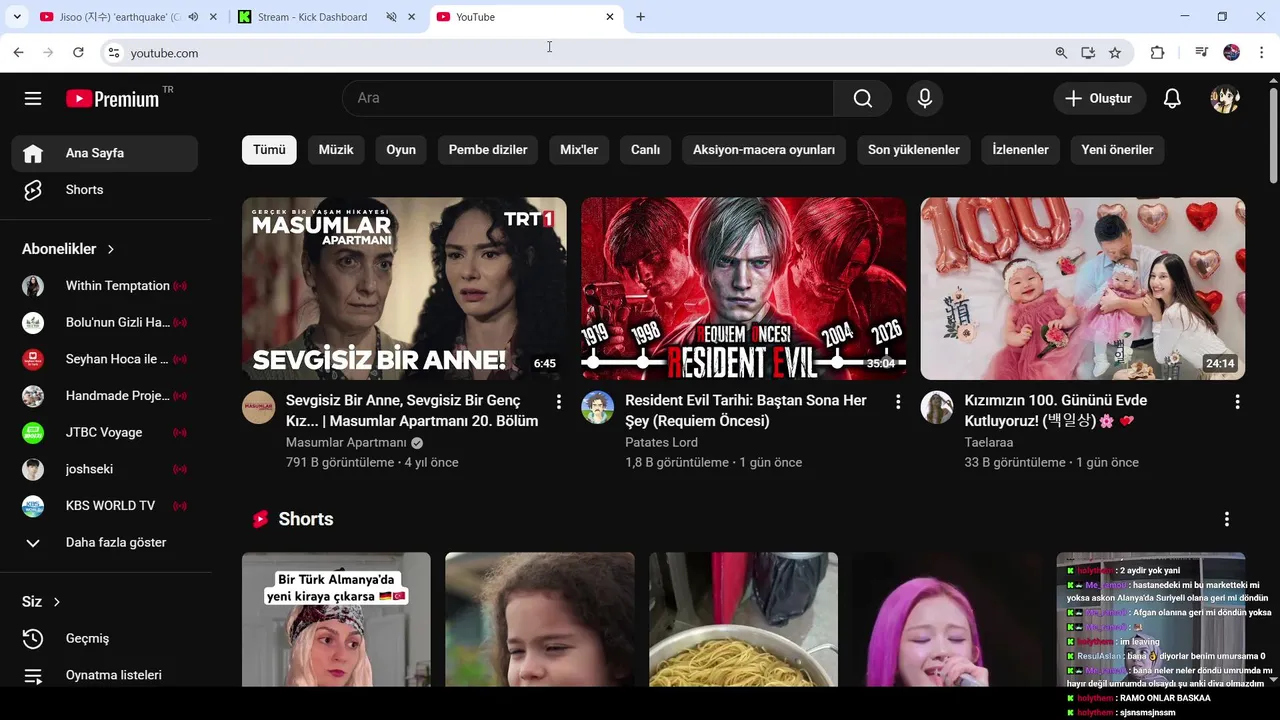Go back with browser back arrow
This screenshot has width=1280, height=720.
click(18, 53)
